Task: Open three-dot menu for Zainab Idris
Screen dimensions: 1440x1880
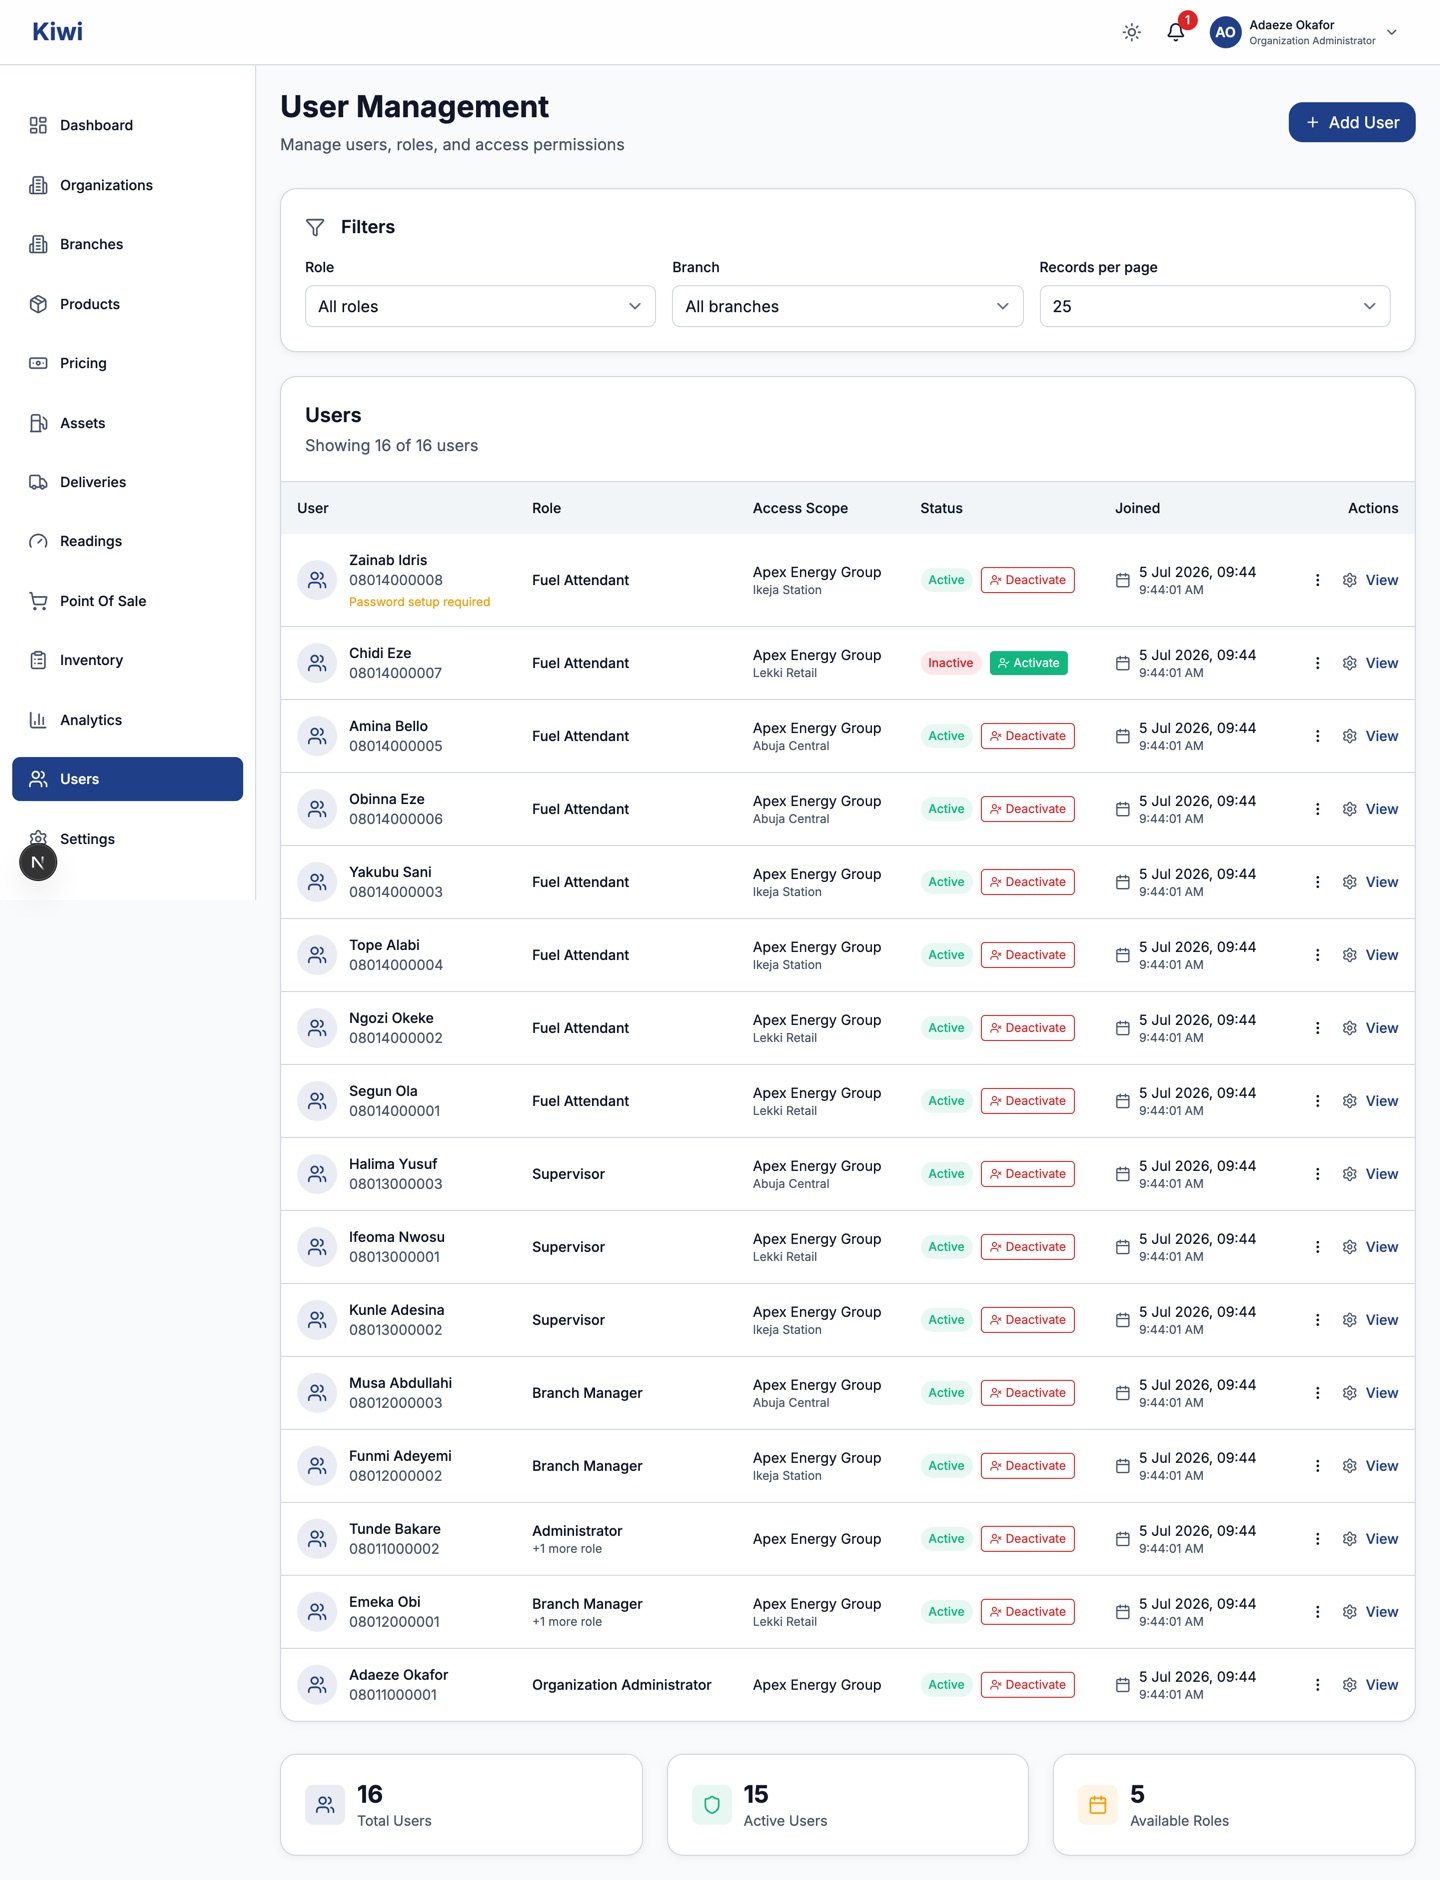Action: (x=1317, y=580)
